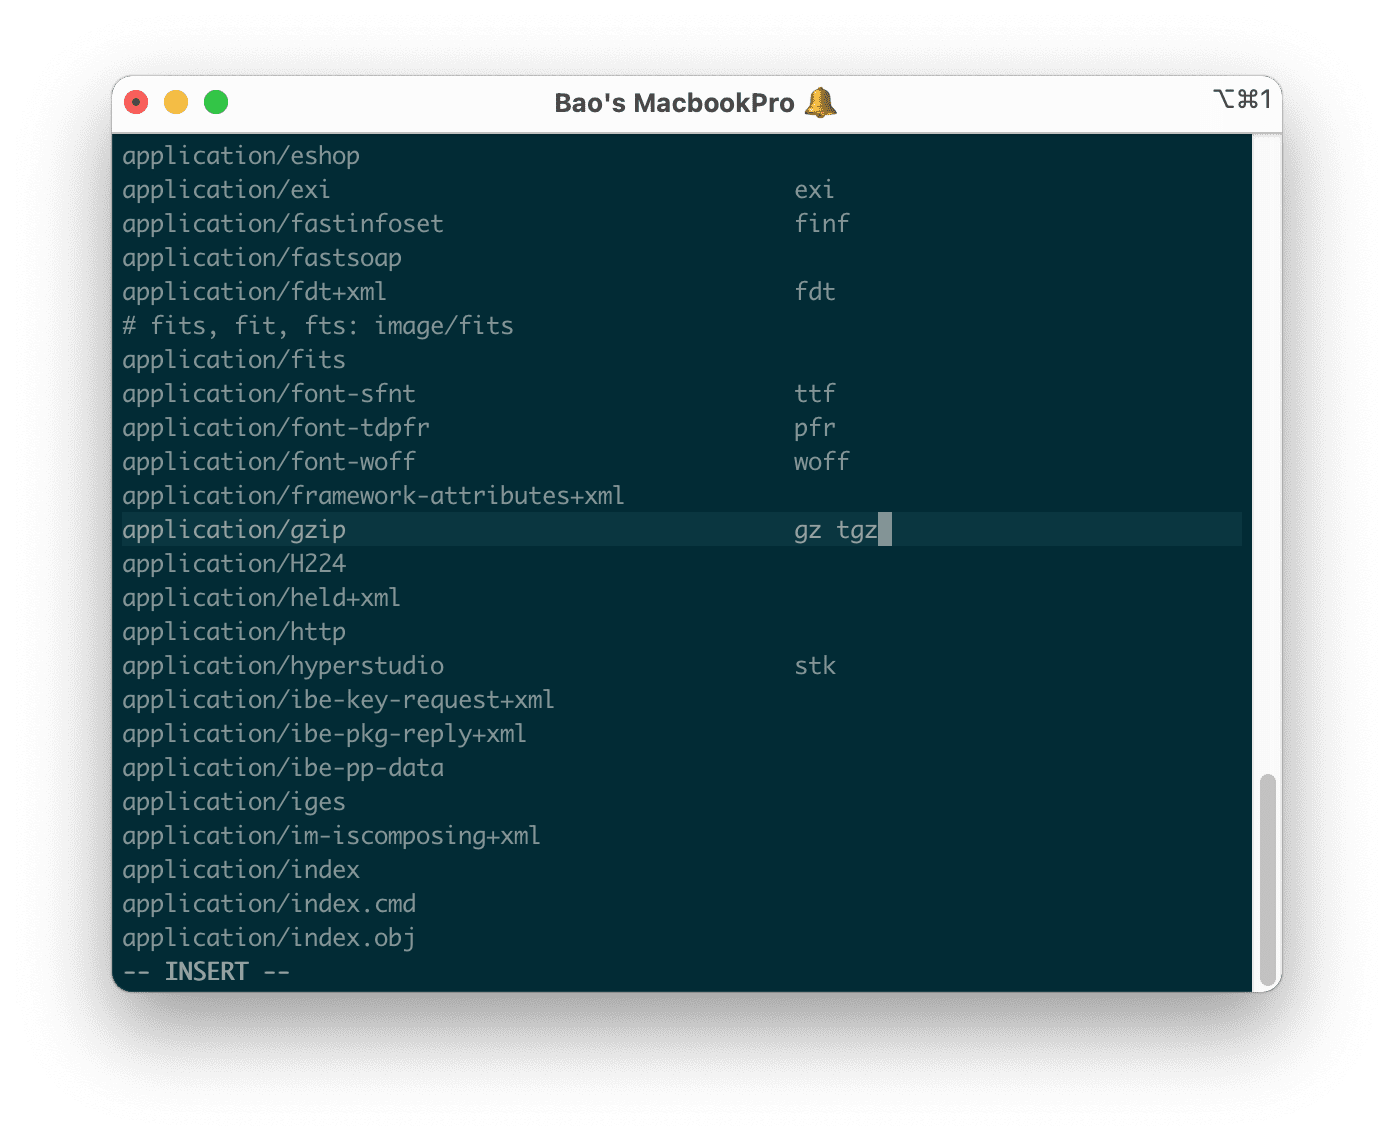Click the bell icon in title bar

820,102
